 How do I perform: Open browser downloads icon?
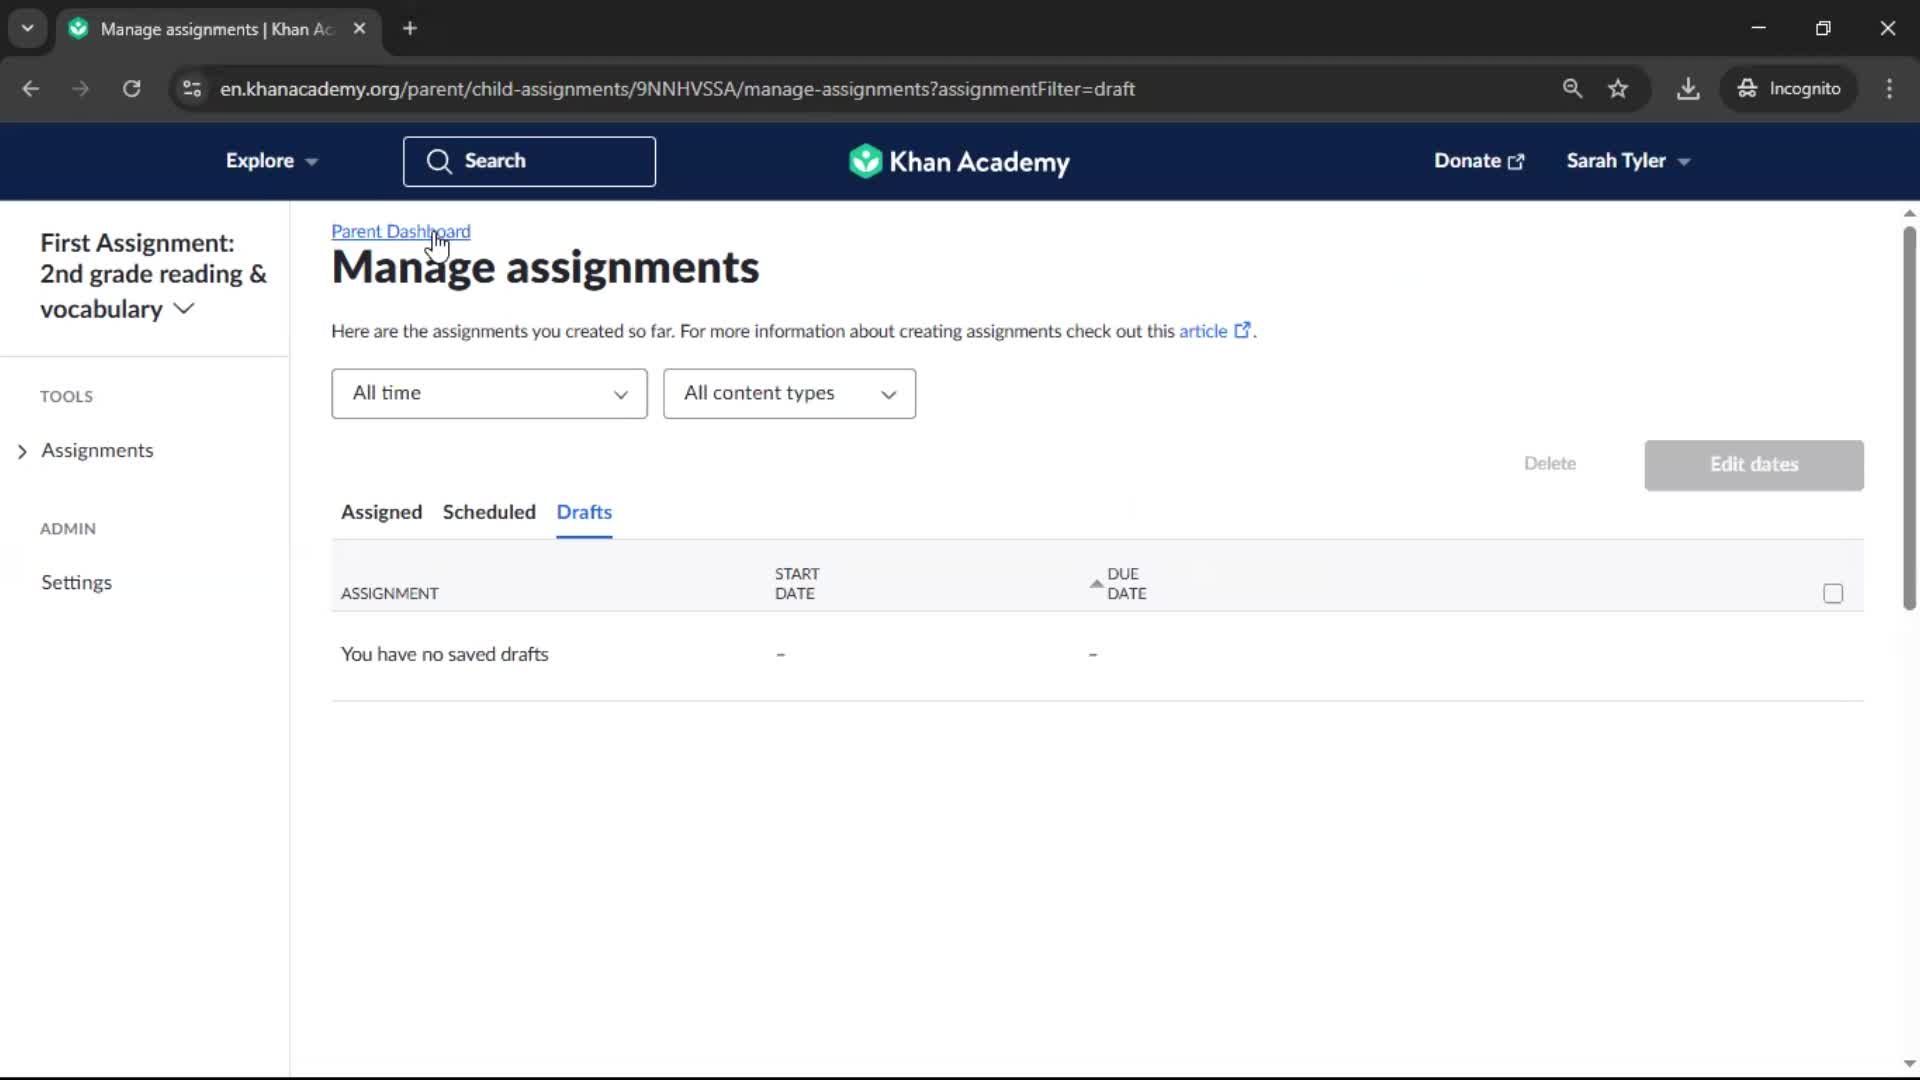pos(1688,89)
